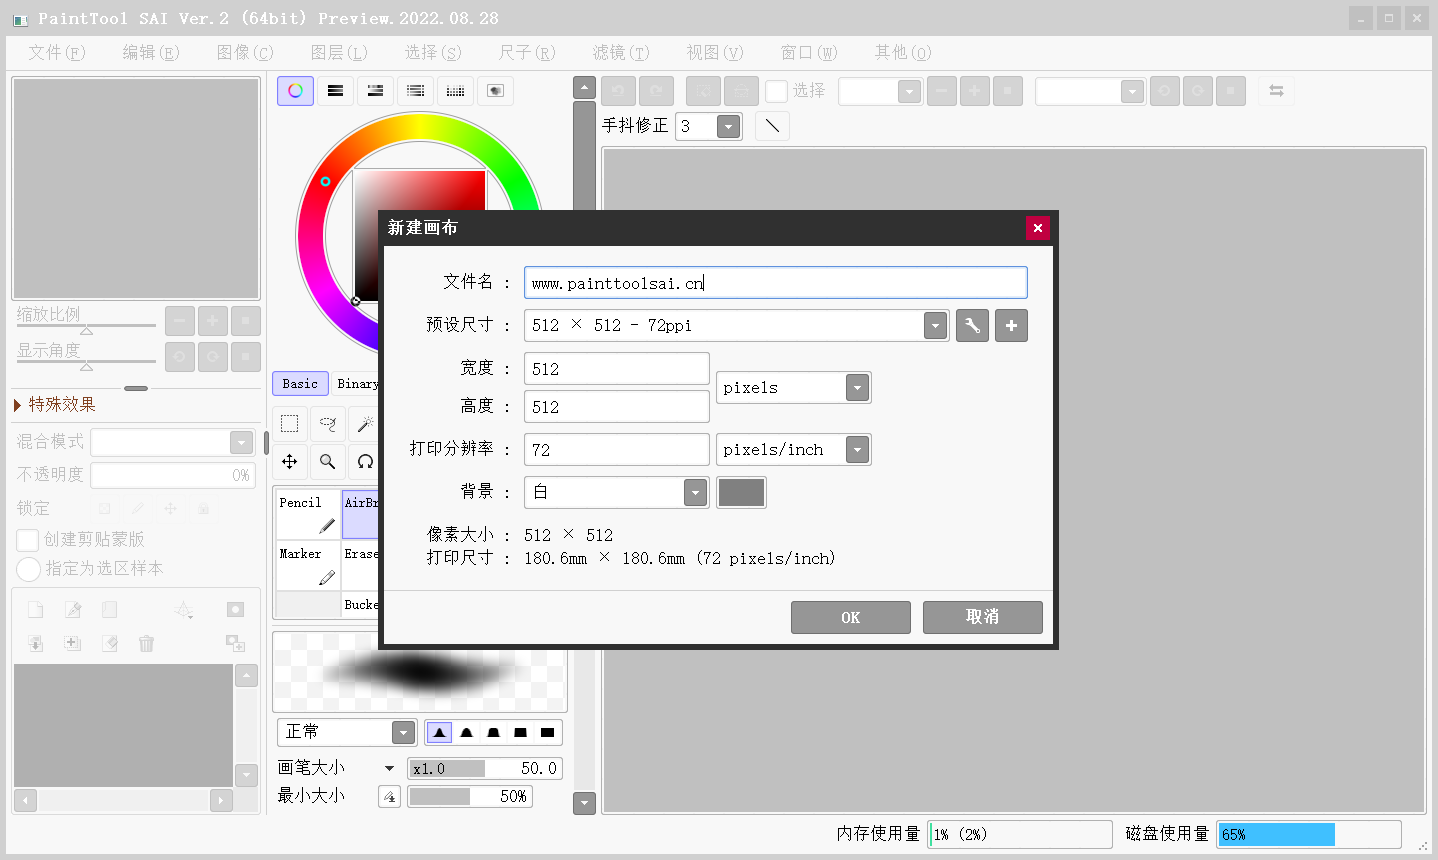This screenshot has height=860, width=1438.
Task: Select the magic wand tool
Action: pyautogui.click(x=365, y=424)
